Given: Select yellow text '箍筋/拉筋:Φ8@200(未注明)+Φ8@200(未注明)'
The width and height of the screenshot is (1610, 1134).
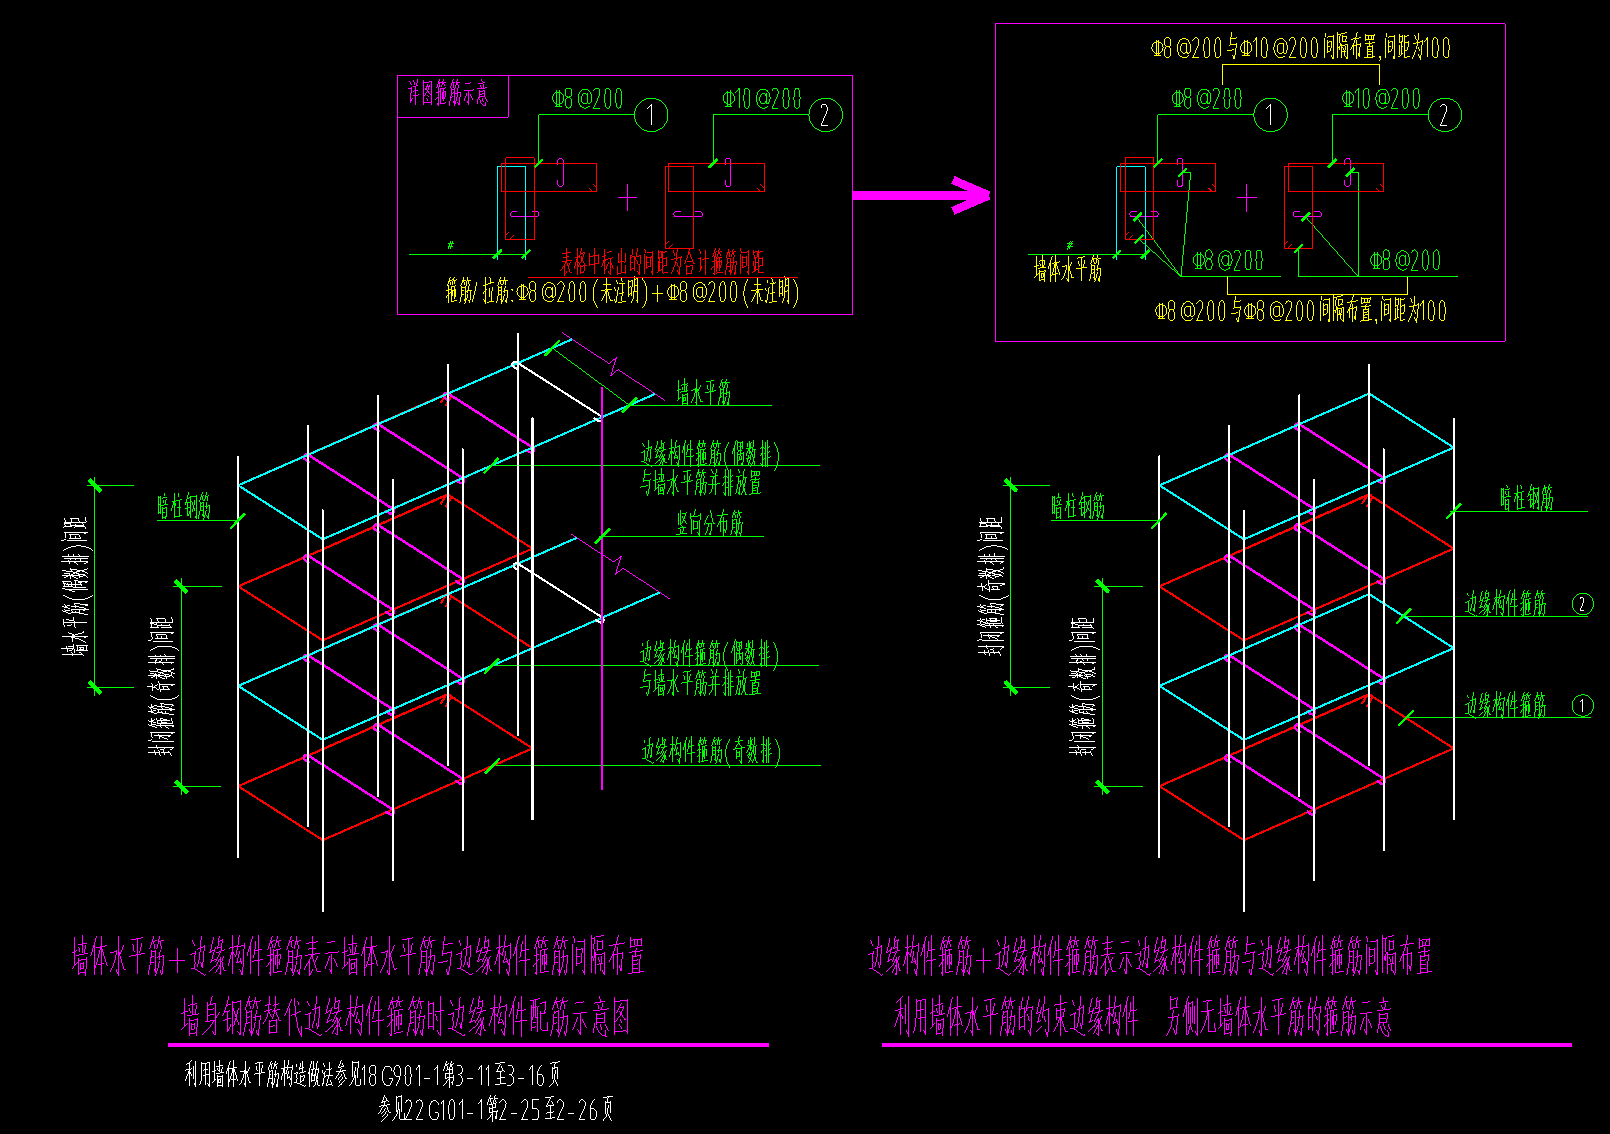Looking at the screenshot, I should coord(622,292).
